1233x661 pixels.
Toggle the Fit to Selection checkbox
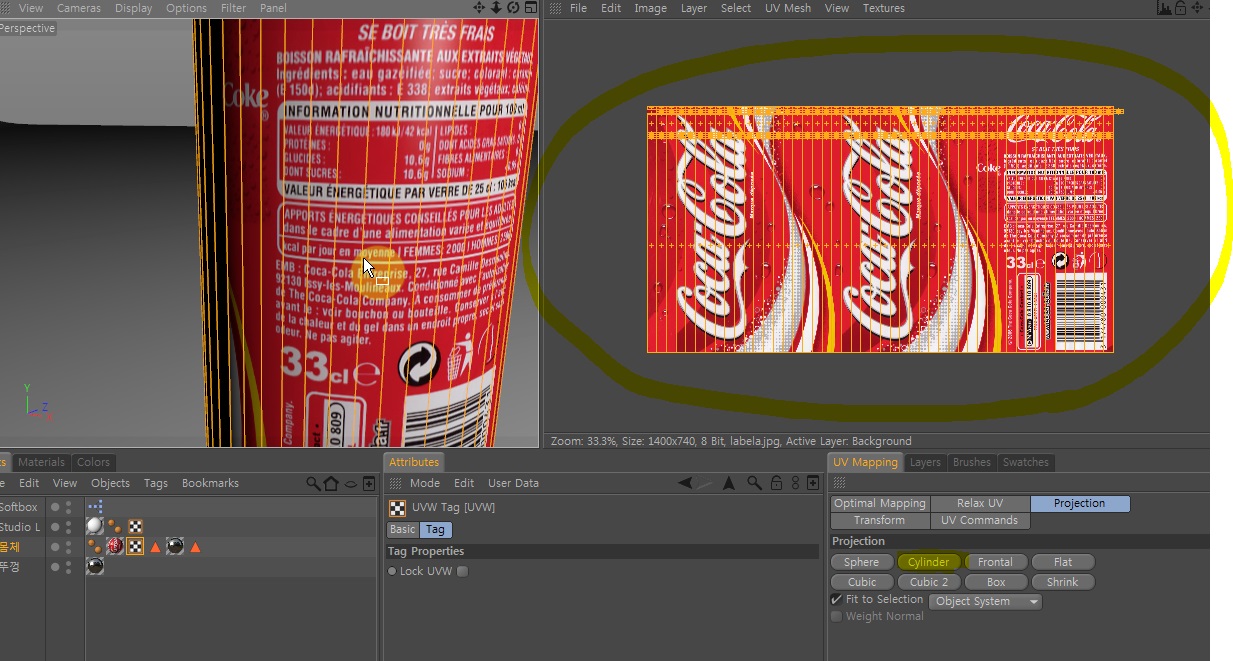pos(836,600)
